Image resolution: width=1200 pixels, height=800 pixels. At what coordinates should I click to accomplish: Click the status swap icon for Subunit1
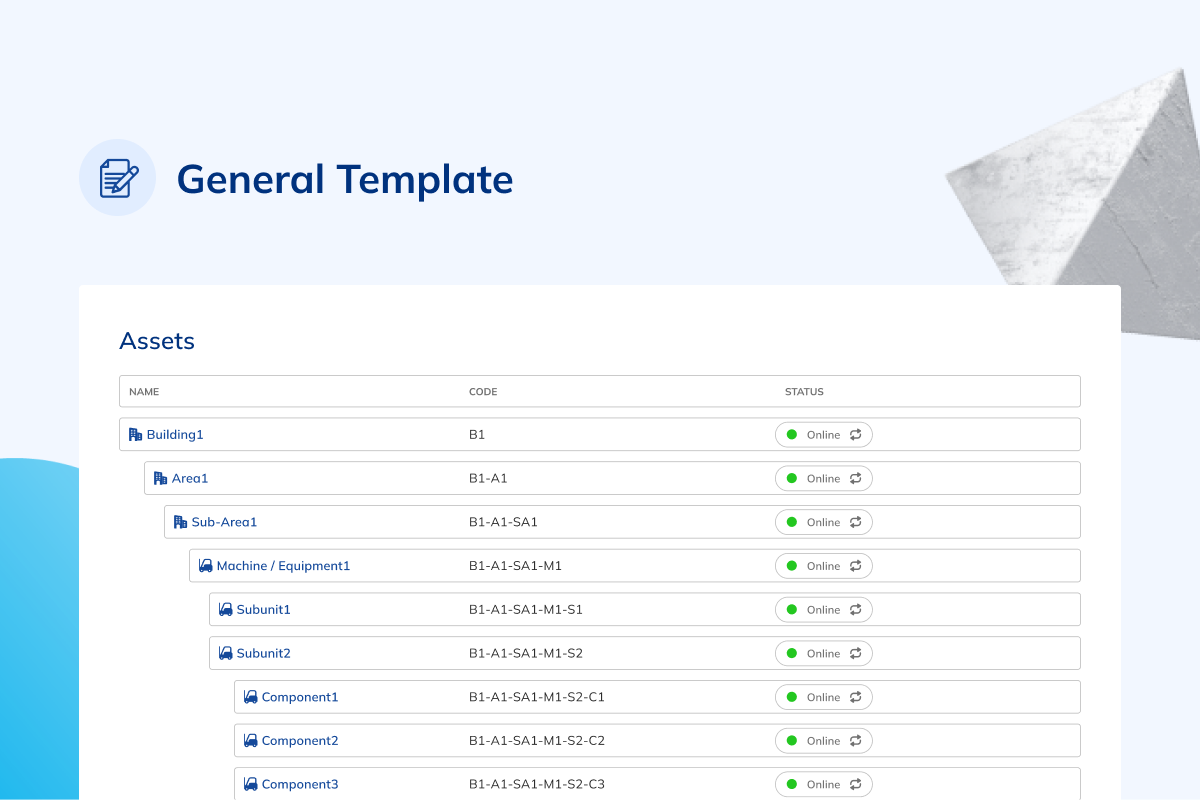pyautogui.click(x=855, y=609)
